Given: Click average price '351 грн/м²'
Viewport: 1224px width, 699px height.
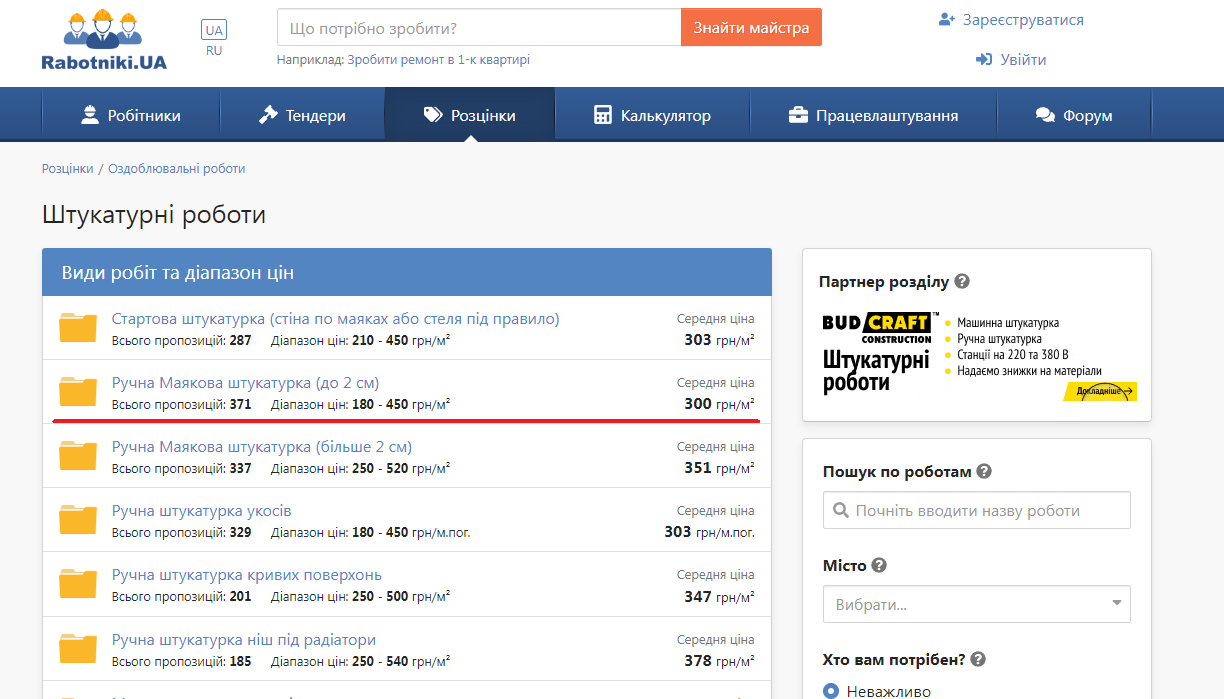Looking at the screenshot, I should (x=719, y=468).
